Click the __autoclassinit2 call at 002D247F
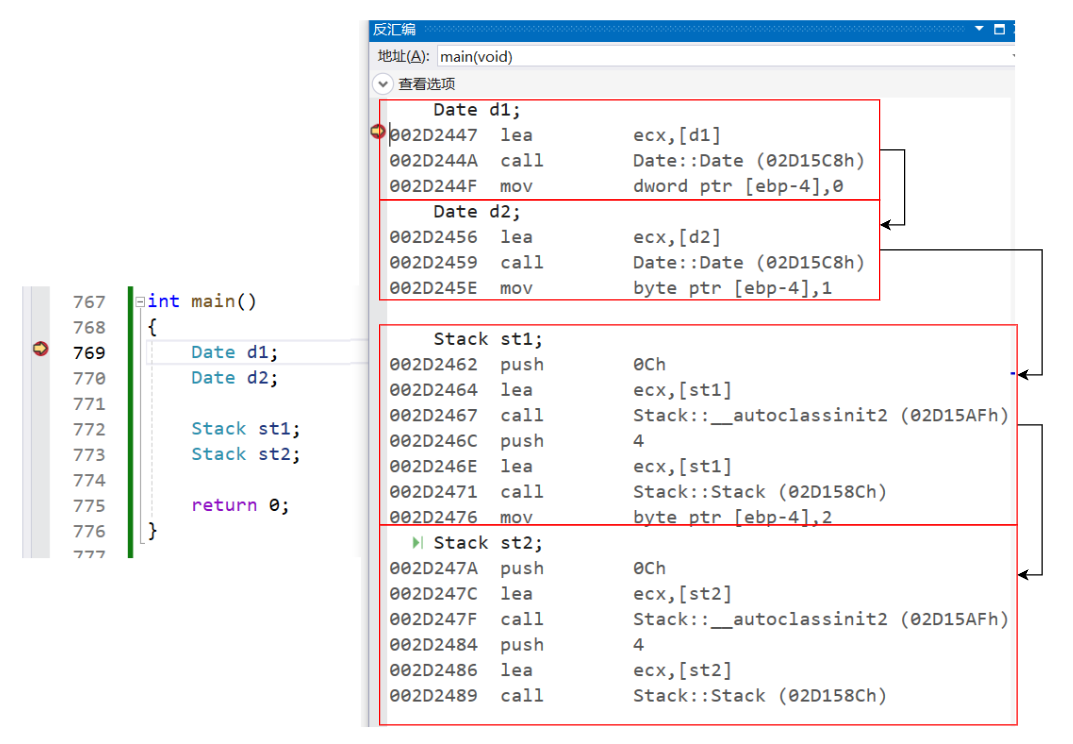Viewport: 1073px width, 744px height. tap(699, 619)
